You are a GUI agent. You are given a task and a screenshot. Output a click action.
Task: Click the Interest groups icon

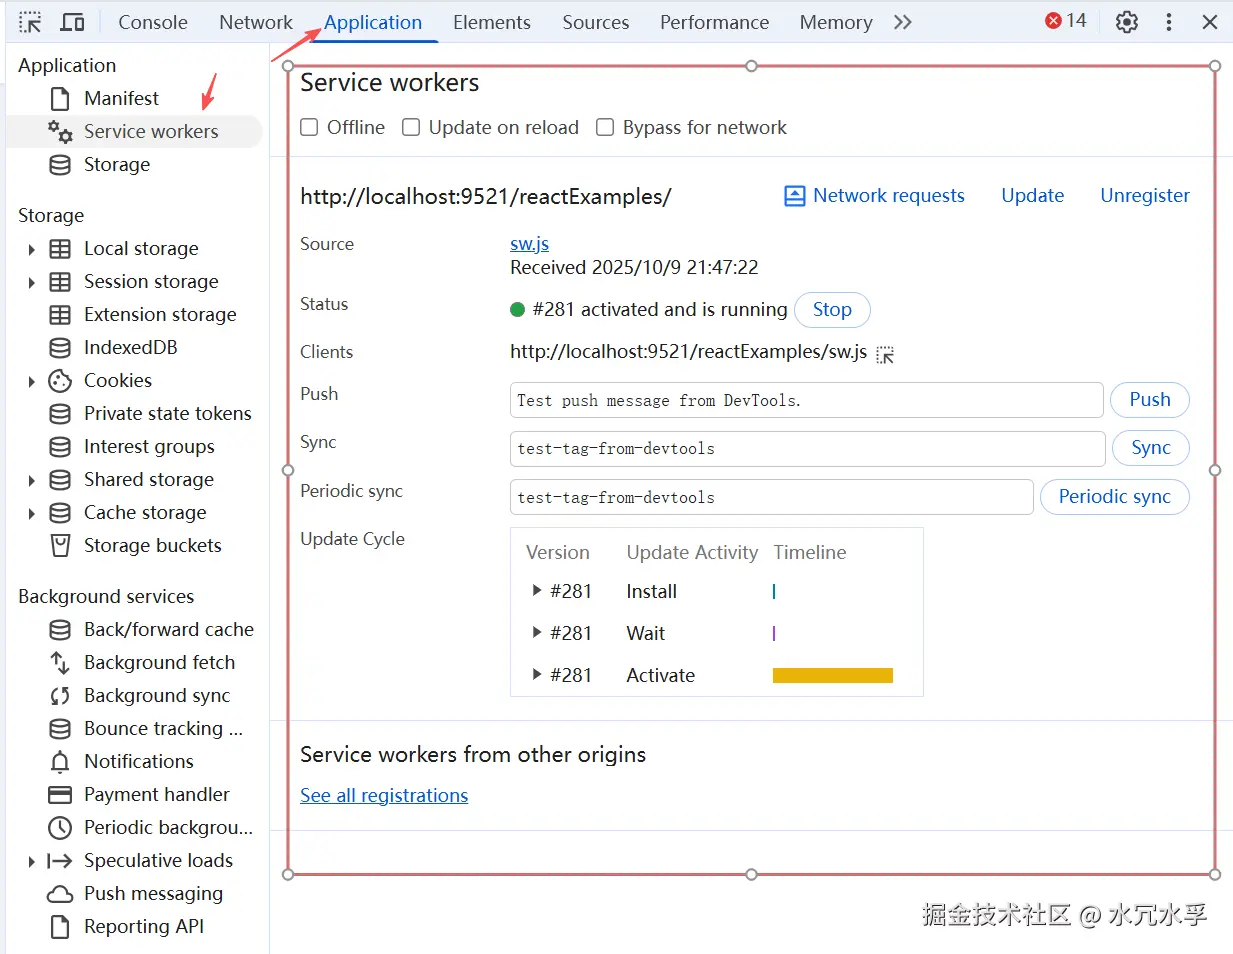60,446
